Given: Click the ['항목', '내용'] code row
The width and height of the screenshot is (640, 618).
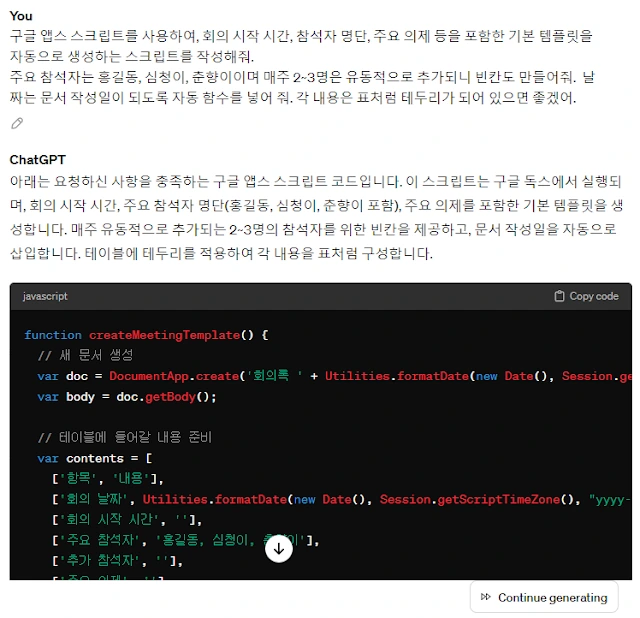Looking at the screenshot, I should [x=108, y=478].
